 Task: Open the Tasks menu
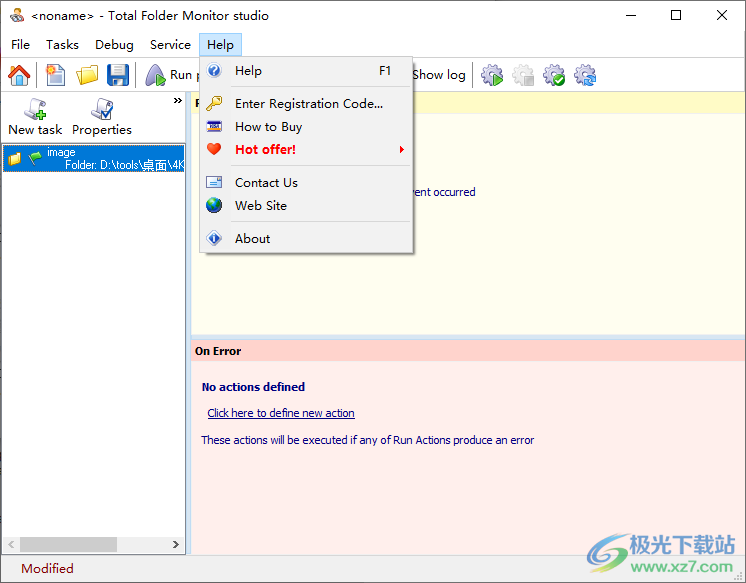tap(62, 45)
